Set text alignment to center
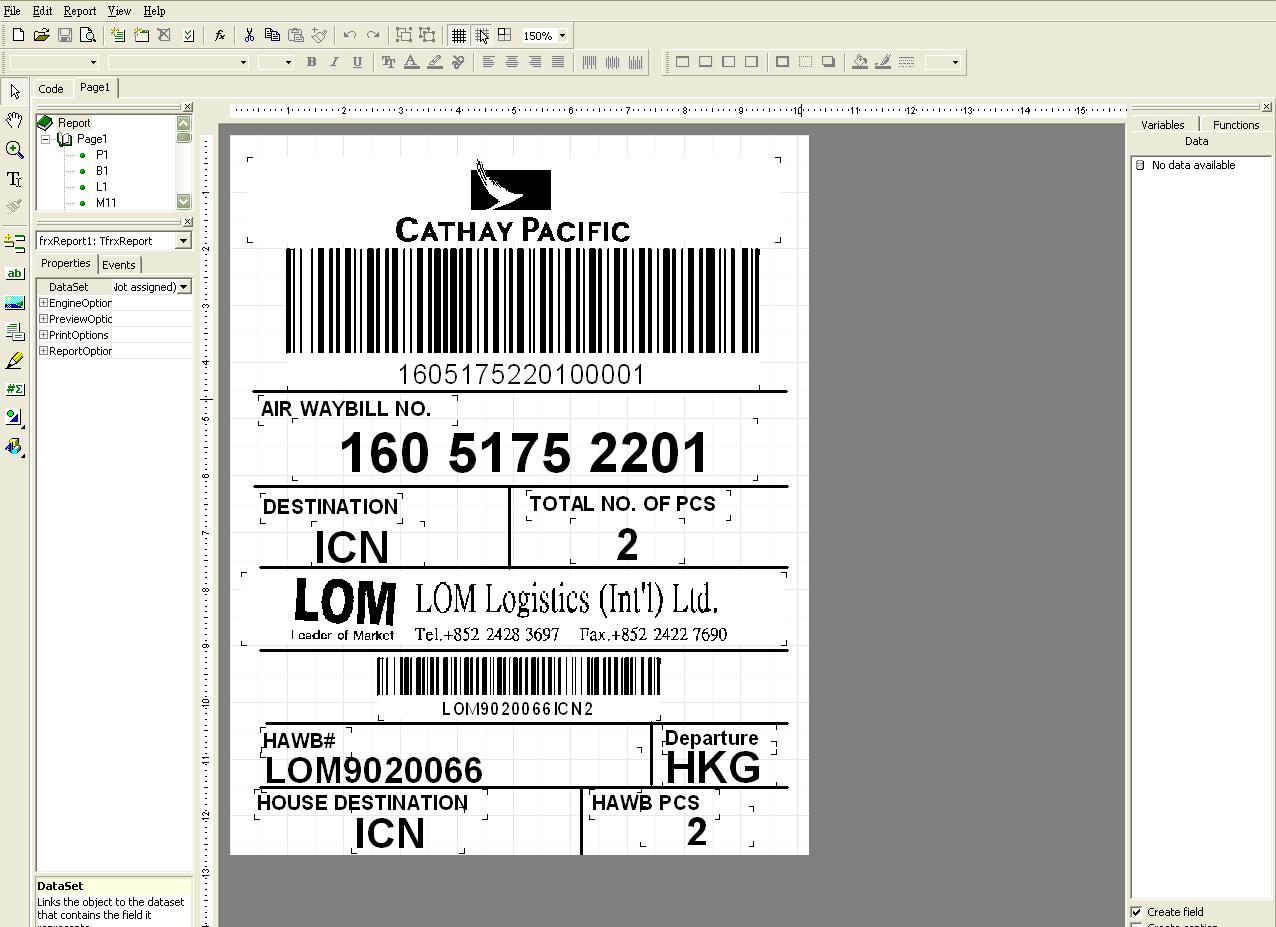The height and width of the screenshot is (927, 1276). (x=511, y=62)
